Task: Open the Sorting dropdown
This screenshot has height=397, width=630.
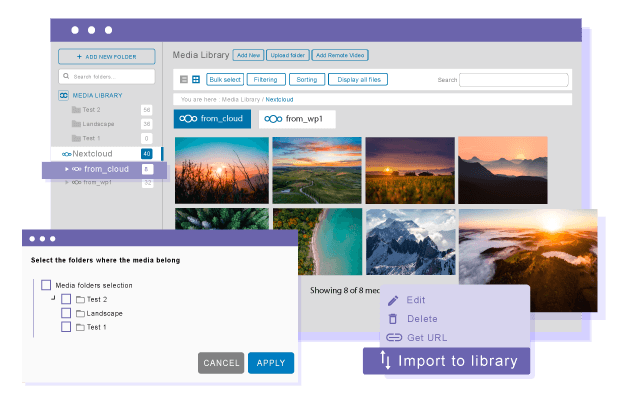Action: 307,80
